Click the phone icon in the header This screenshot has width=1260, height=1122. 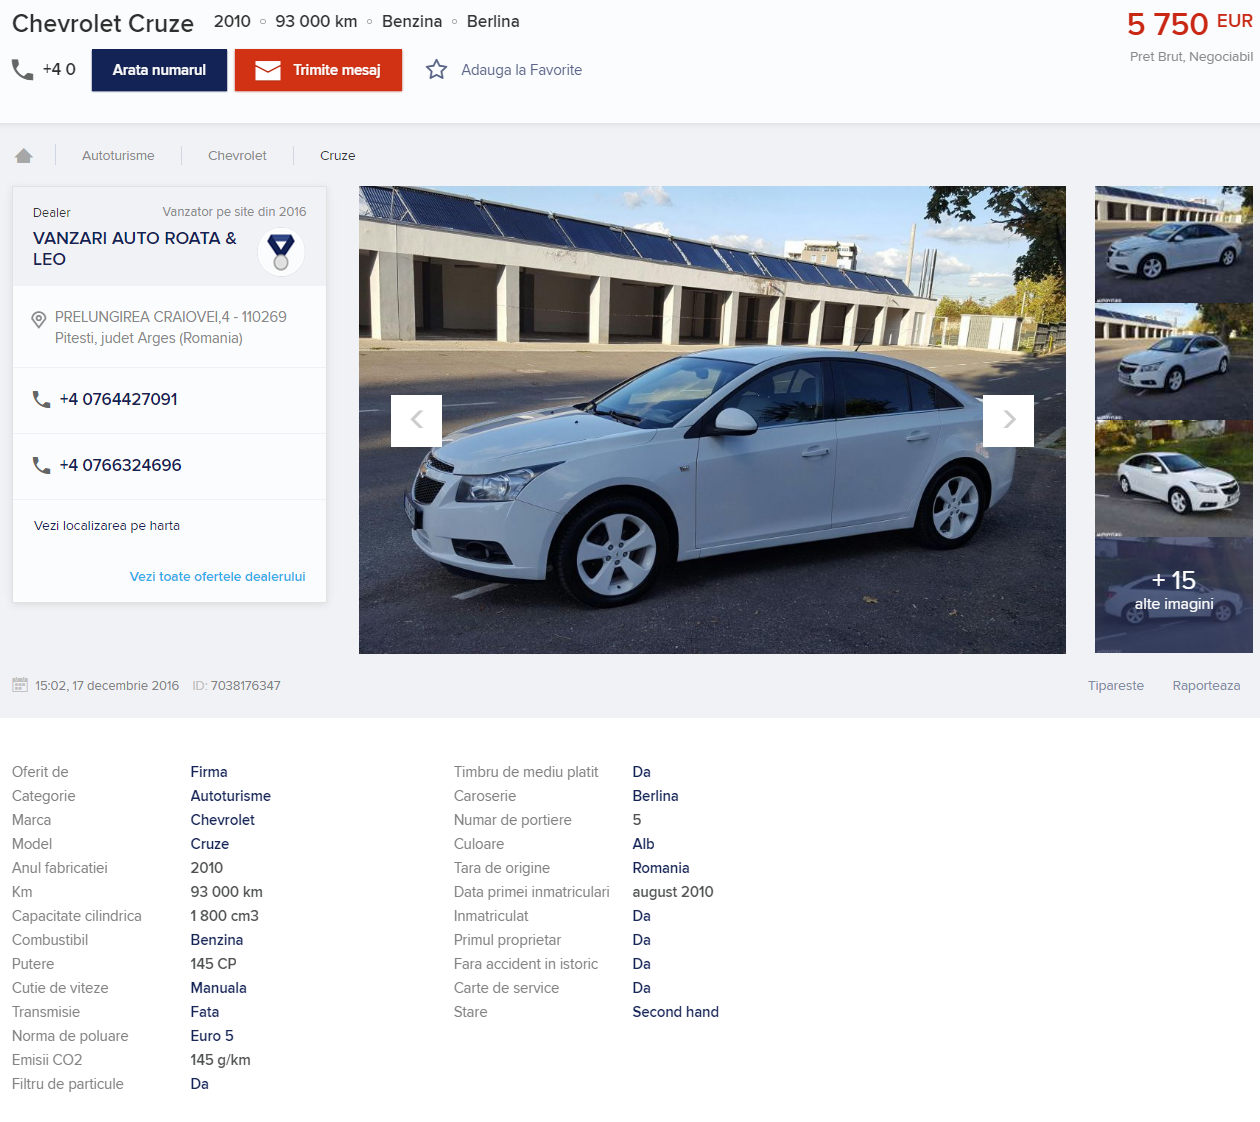22,69
